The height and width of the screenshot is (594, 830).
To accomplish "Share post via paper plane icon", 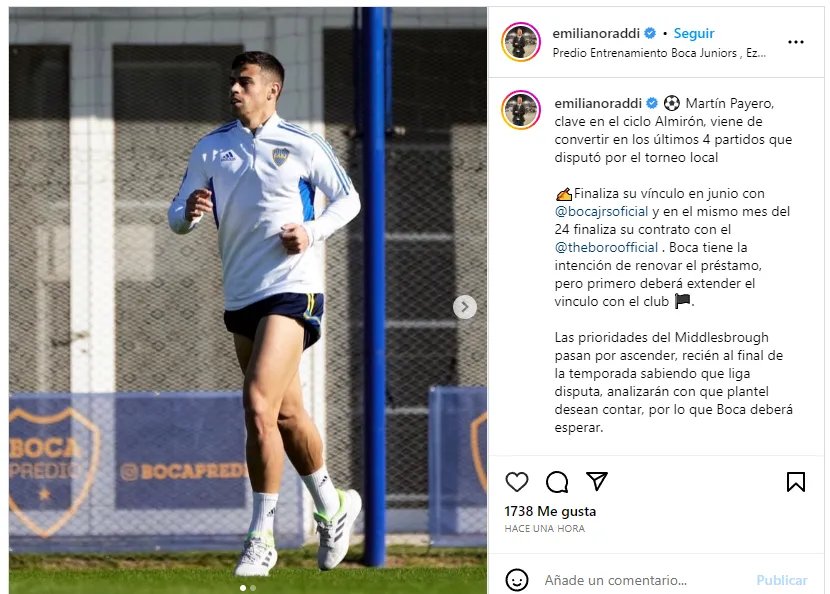I will coord(597,481).
